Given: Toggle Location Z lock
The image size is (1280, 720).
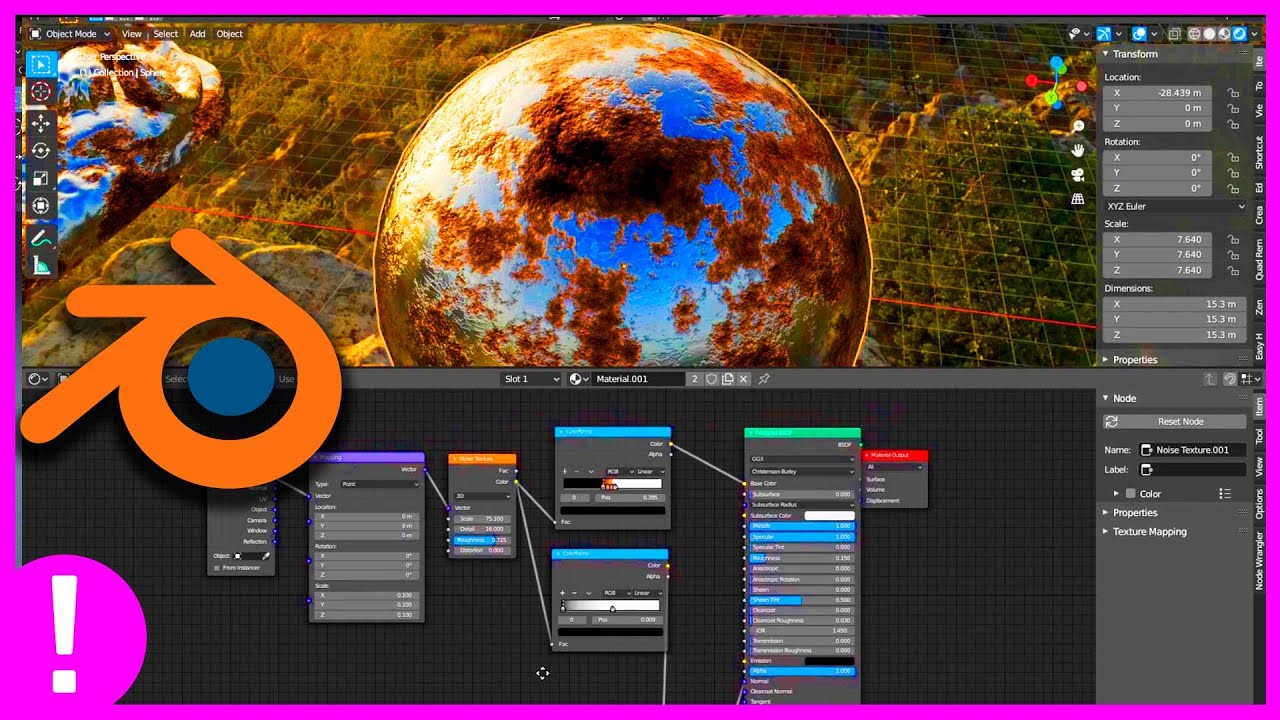Looking at the screenshot, I should [1232, 124].
